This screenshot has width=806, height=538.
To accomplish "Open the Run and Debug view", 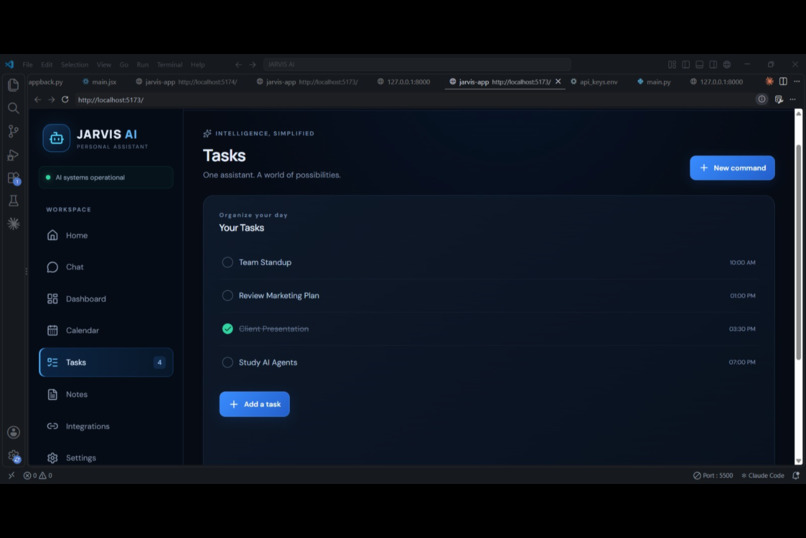I will 13,155.
